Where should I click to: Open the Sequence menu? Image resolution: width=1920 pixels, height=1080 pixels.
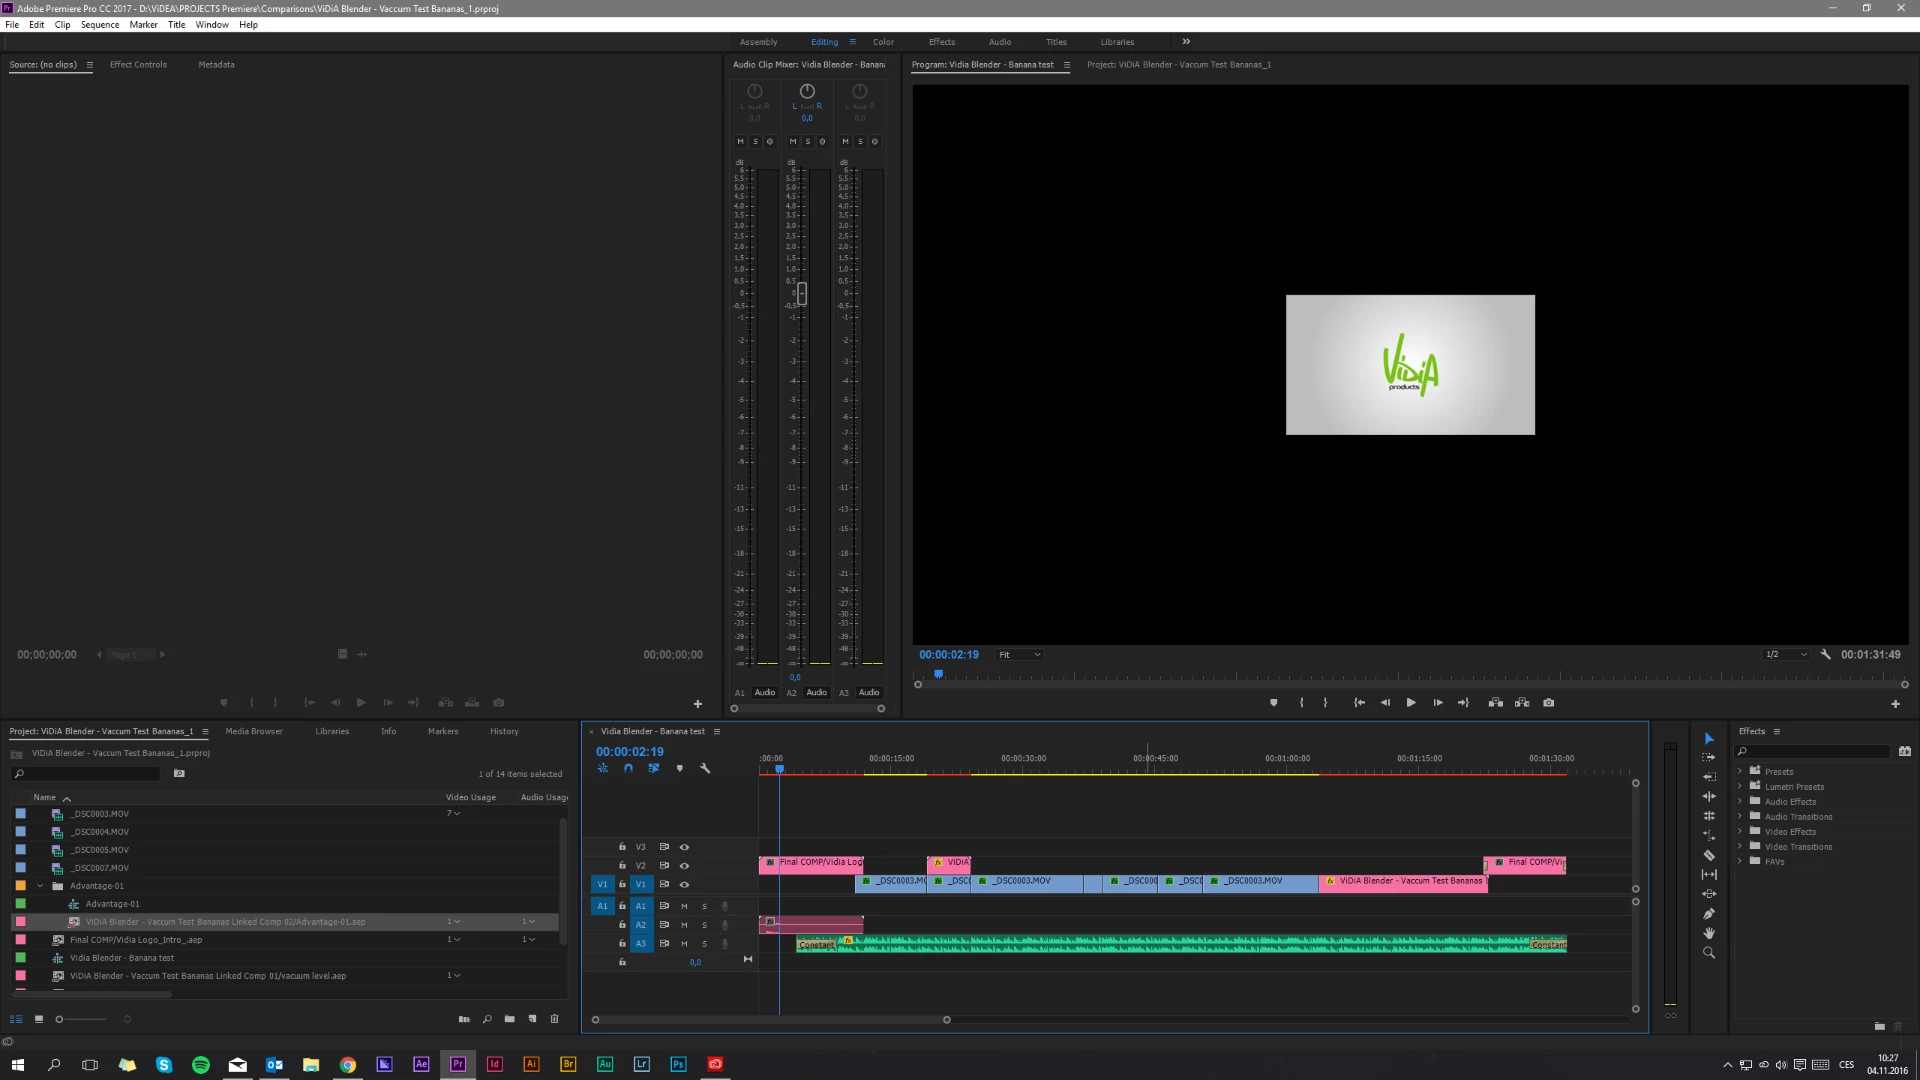pos(100,25)
